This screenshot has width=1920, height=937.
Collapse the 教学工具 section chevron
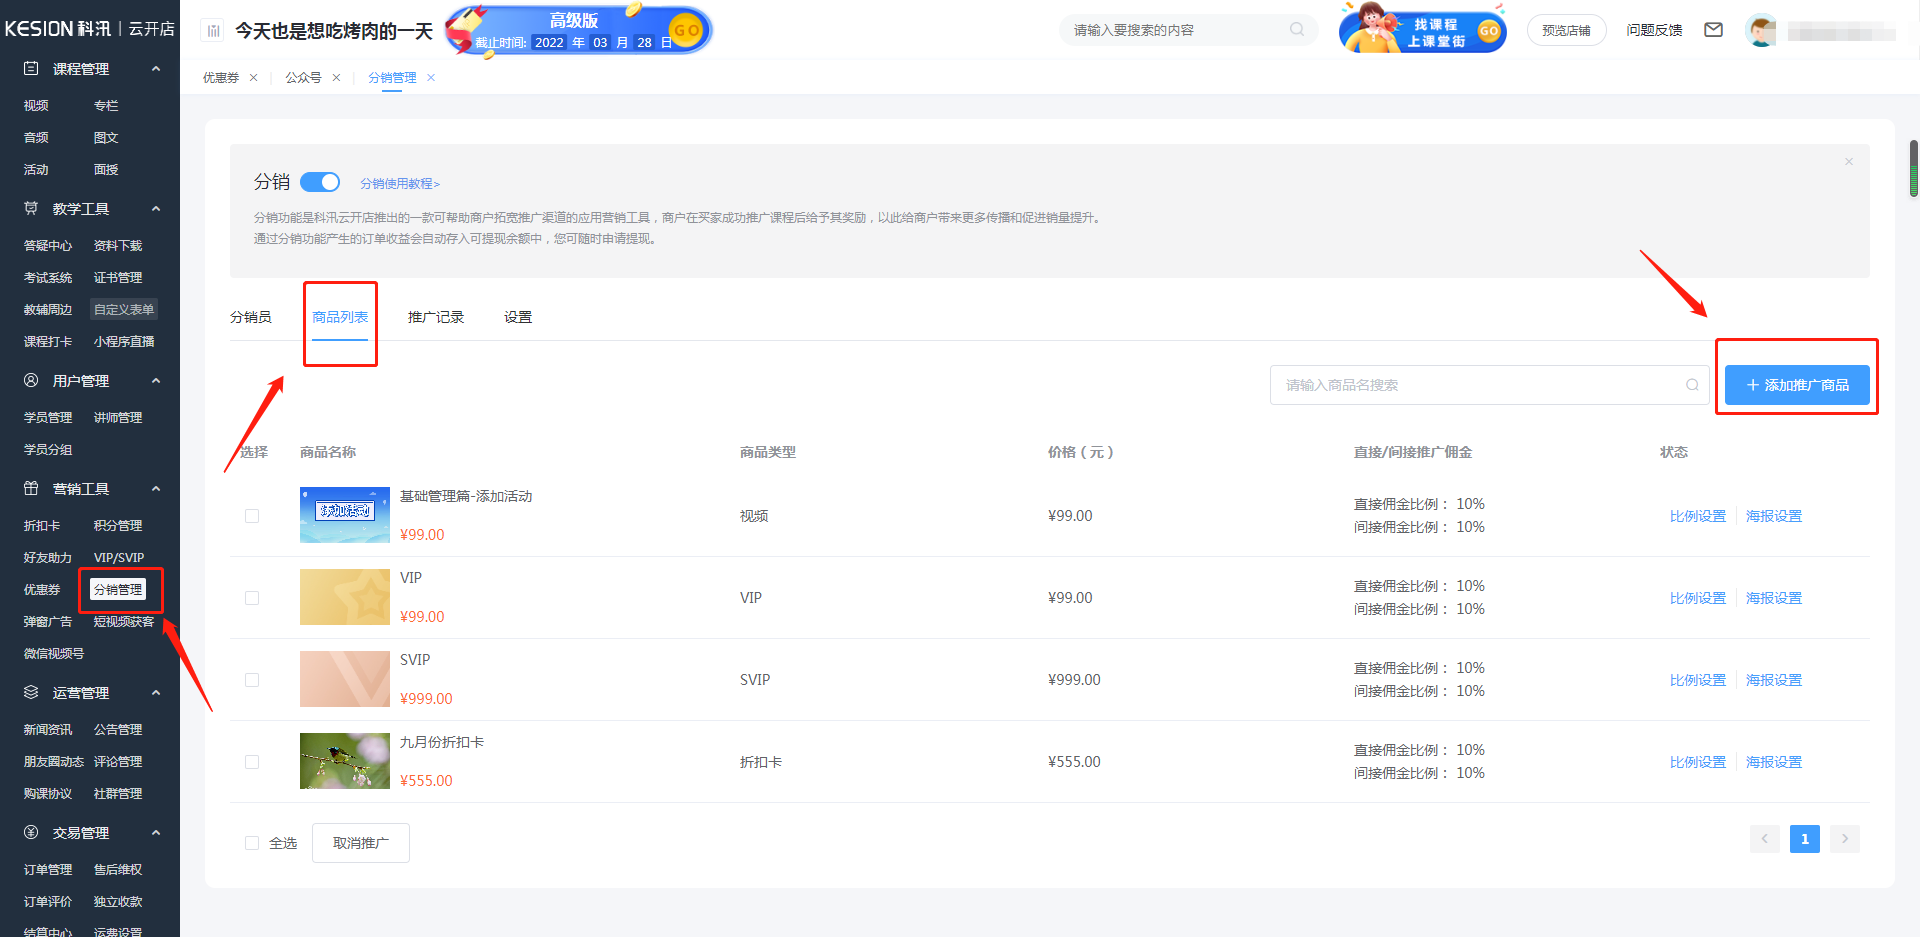(156, 209)
